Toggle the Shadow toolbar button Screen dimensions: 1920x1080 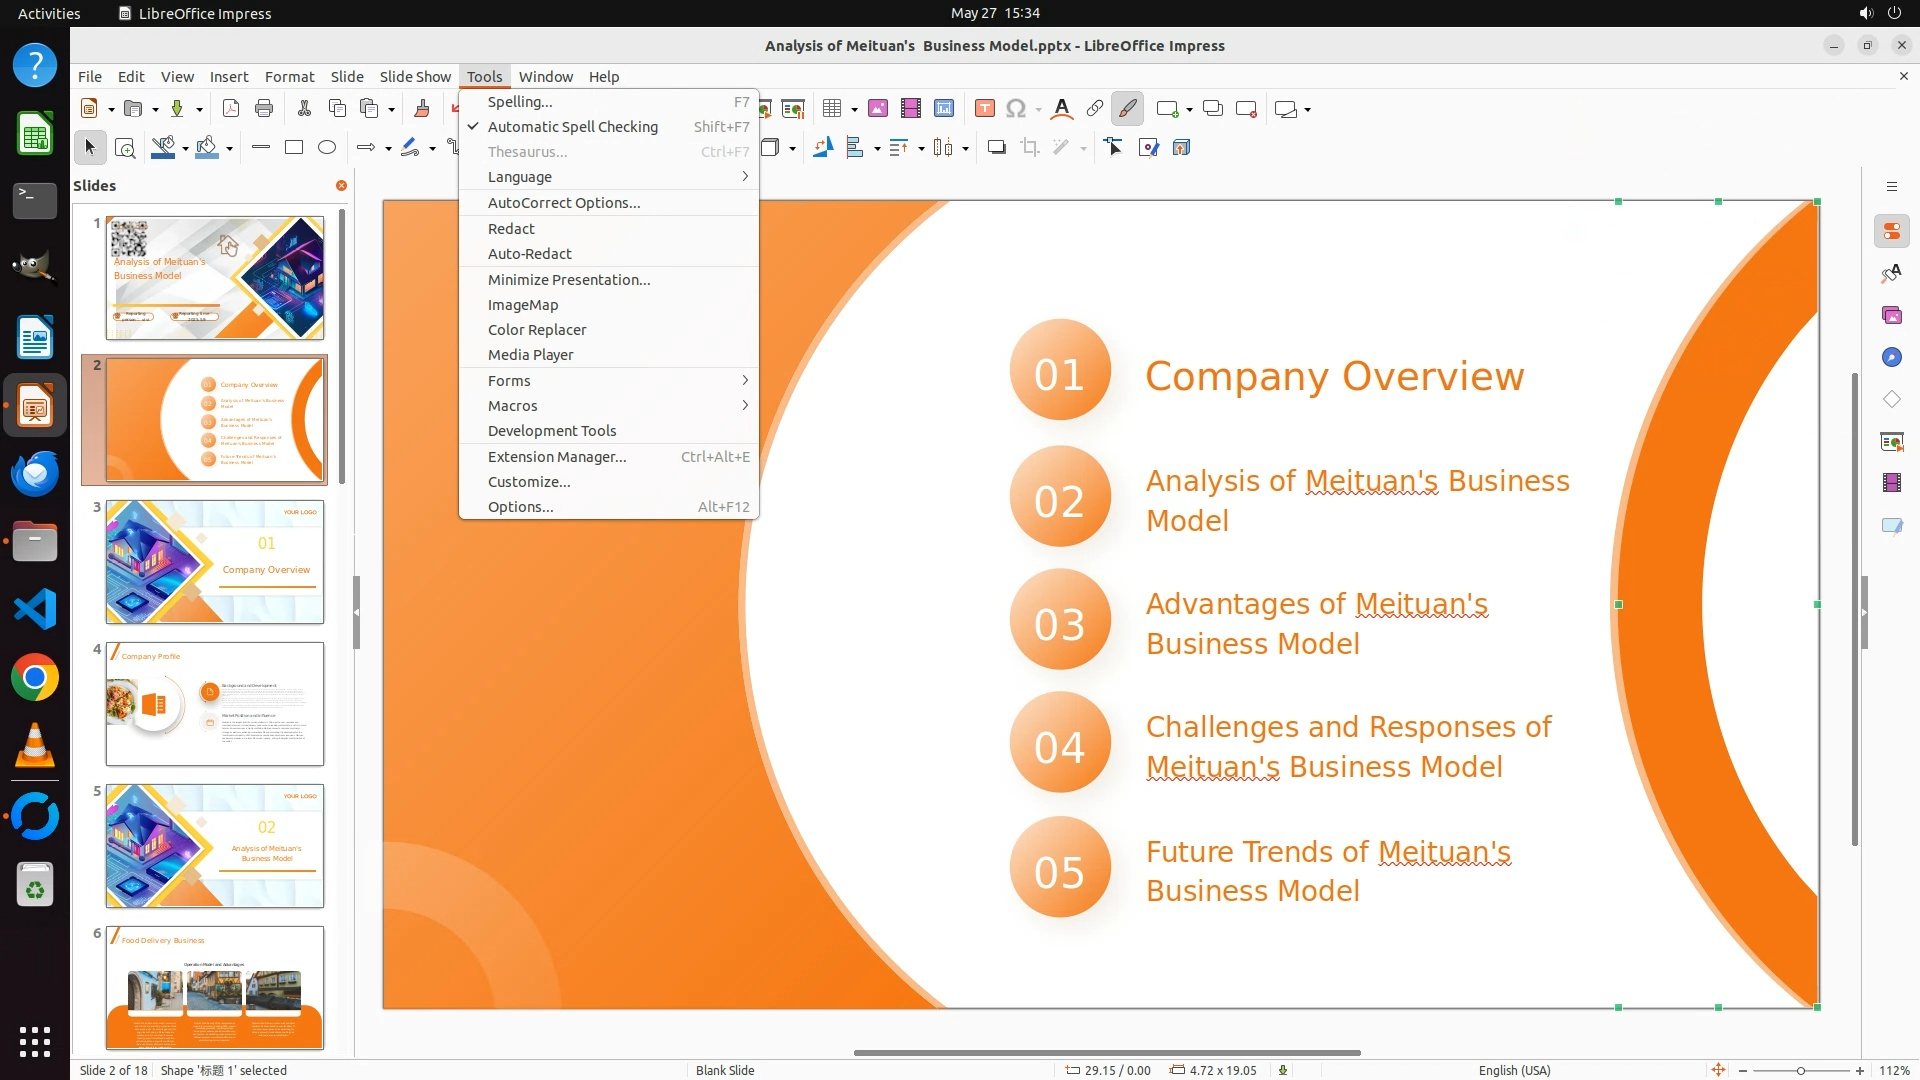click(996, 148)
